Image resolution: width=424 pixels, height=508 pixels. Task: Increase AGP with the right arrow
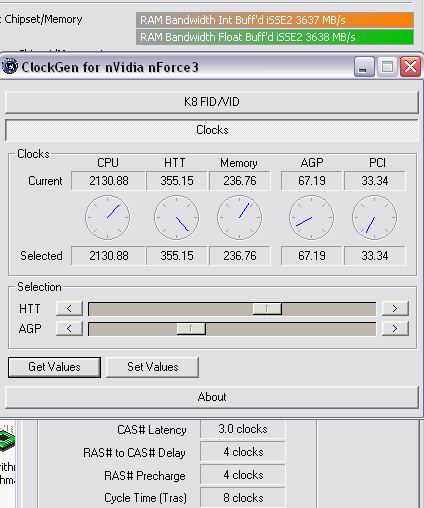[x=395, y=328]
